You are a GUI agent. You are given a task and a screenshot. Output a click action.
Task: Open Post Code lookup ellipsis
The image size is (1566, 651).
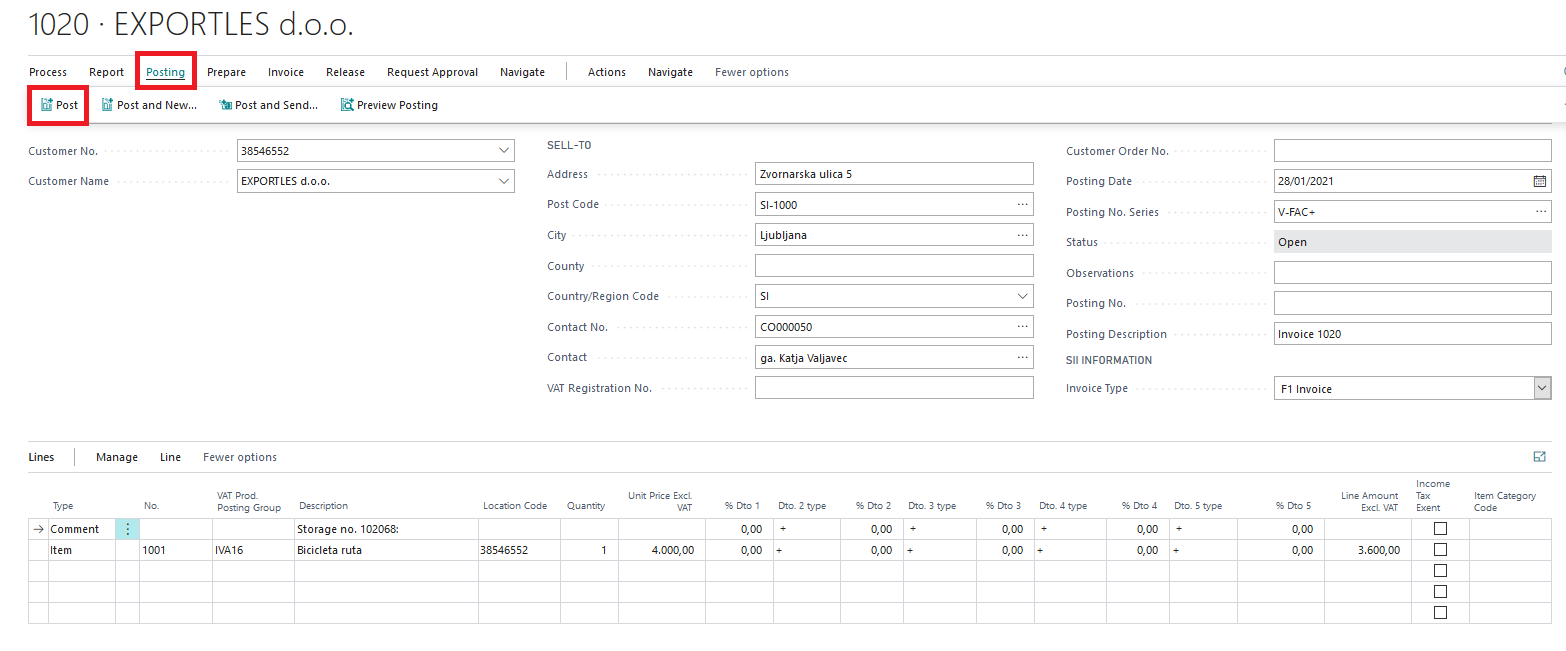pyautogui.click(x=1022, y=204)
